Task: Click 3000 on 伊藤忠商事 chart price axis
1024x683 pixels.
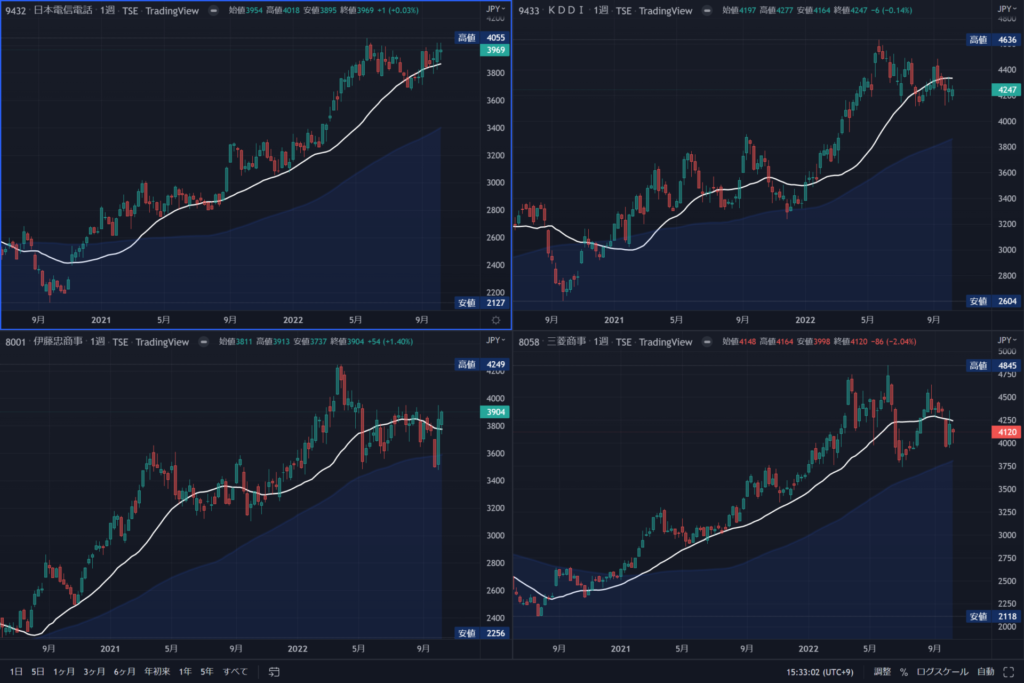Action: click(496, 535)
